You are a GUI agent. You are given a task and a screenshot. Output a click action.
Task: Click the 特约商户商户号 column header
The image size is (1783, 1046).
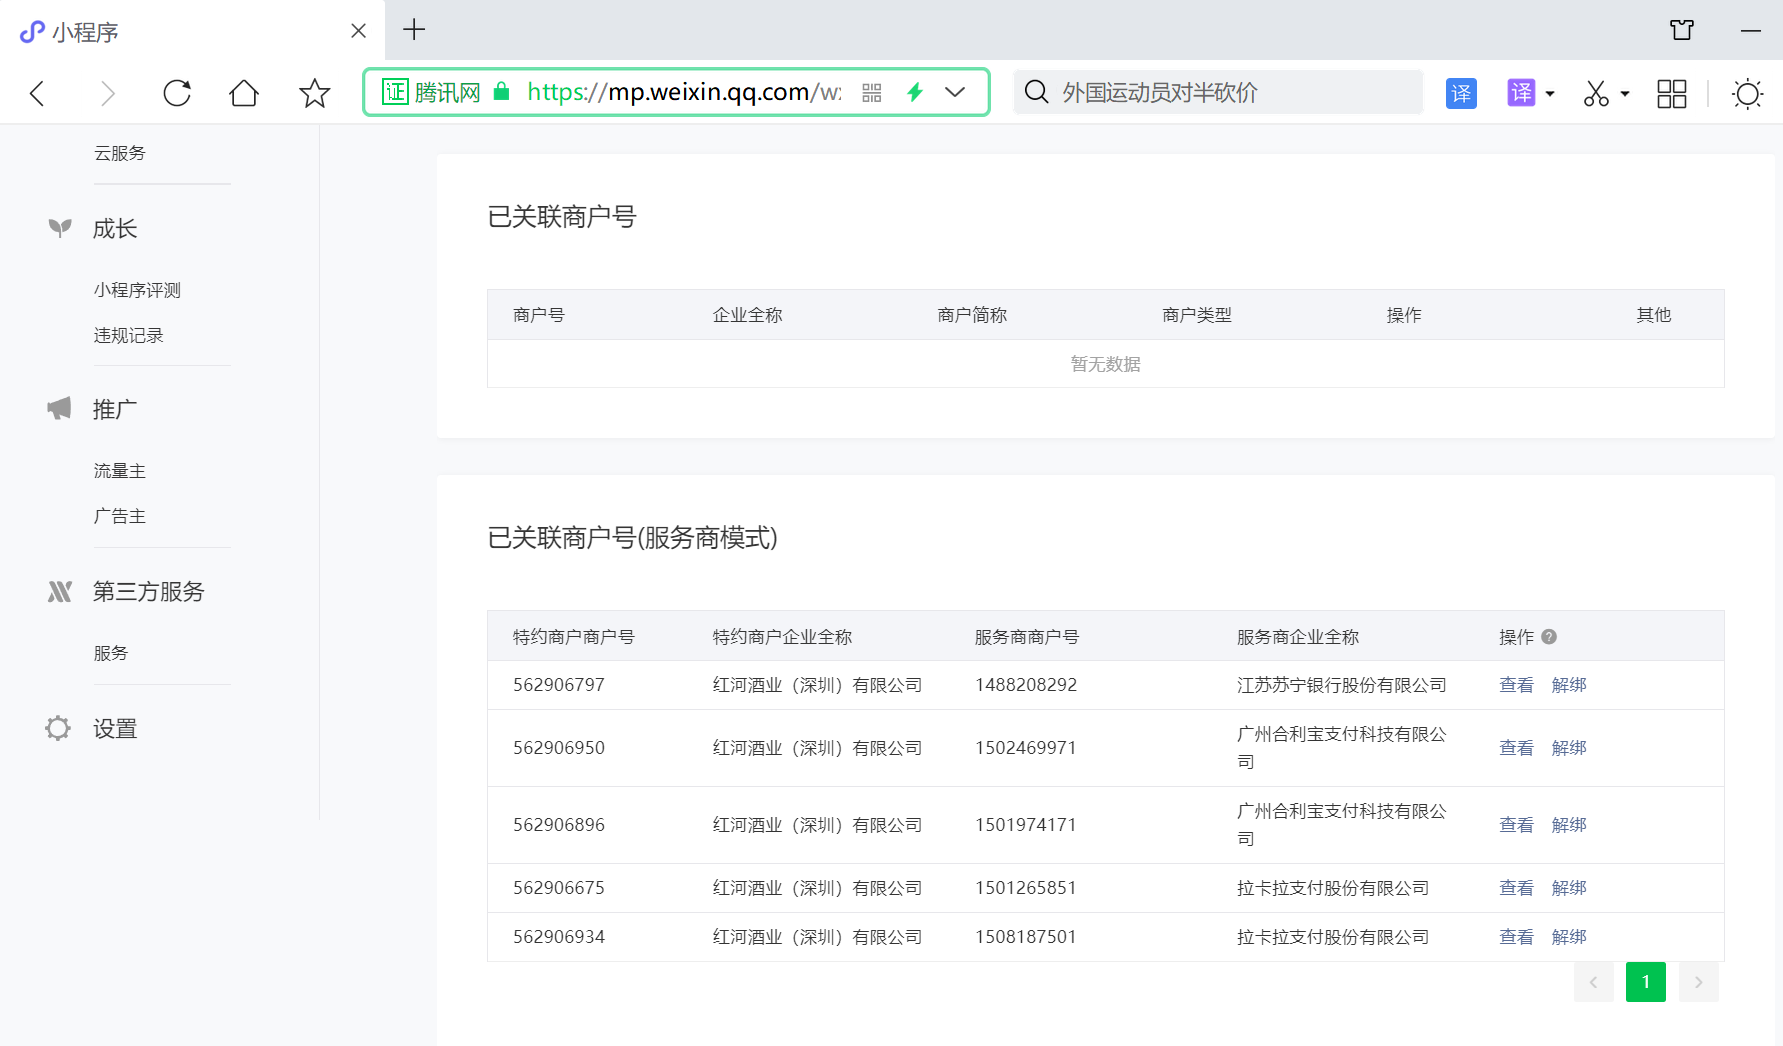coord(574,637)
